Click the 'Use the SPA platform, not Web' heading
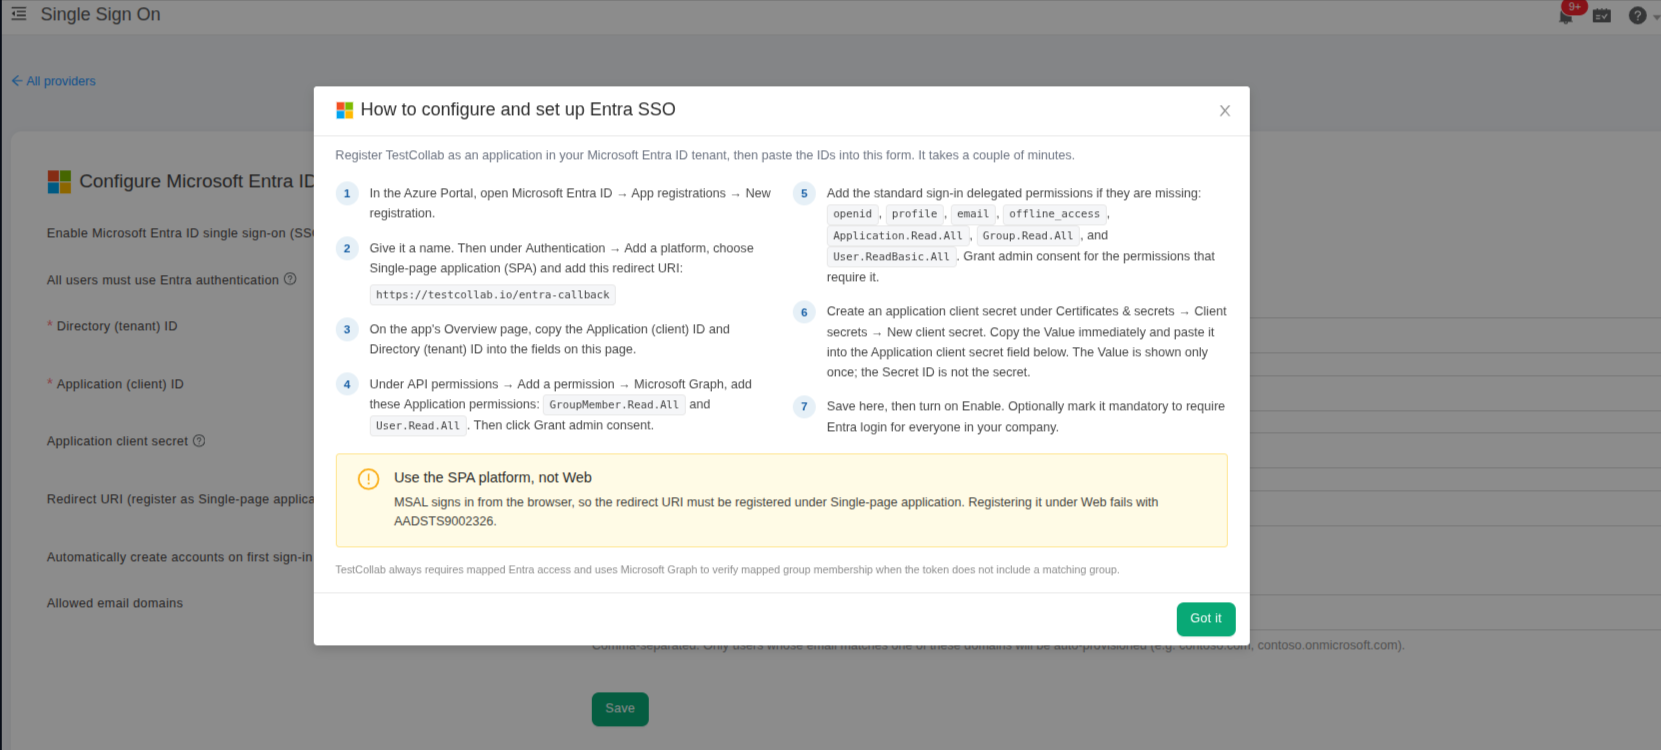The width and height of the screenshot is (1661, 750). 493,478
